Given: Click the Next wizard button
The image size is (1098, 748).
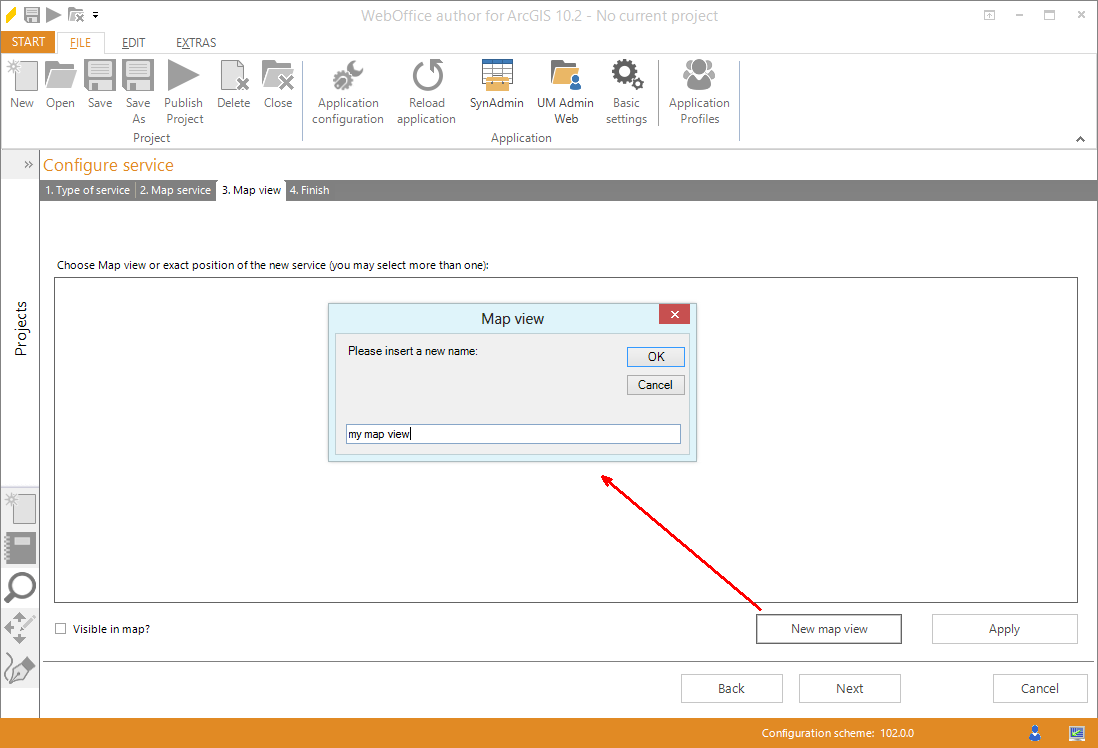Looking at the screenshot, I should [849, 688].
